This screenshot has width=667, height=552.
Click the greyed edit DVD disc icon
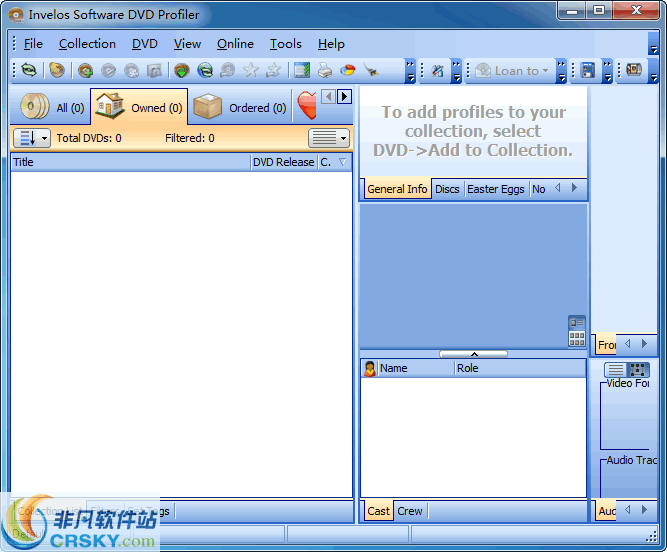108,70
